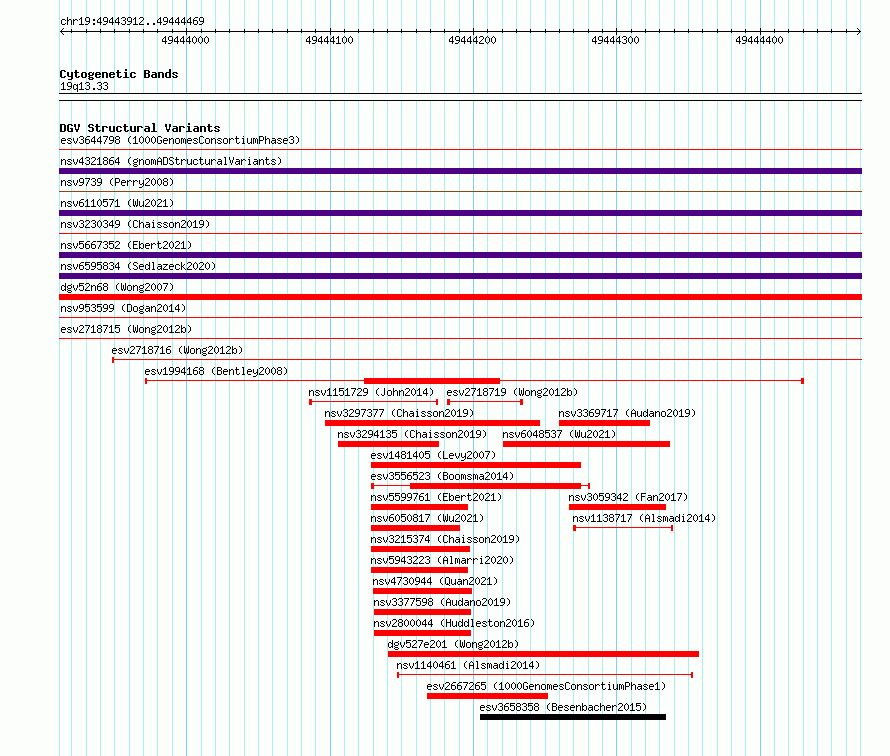Select nsv6595834 (Sedlazeck2020) variant
This screenshot has width=890, height=756.
tap(138, 266)
